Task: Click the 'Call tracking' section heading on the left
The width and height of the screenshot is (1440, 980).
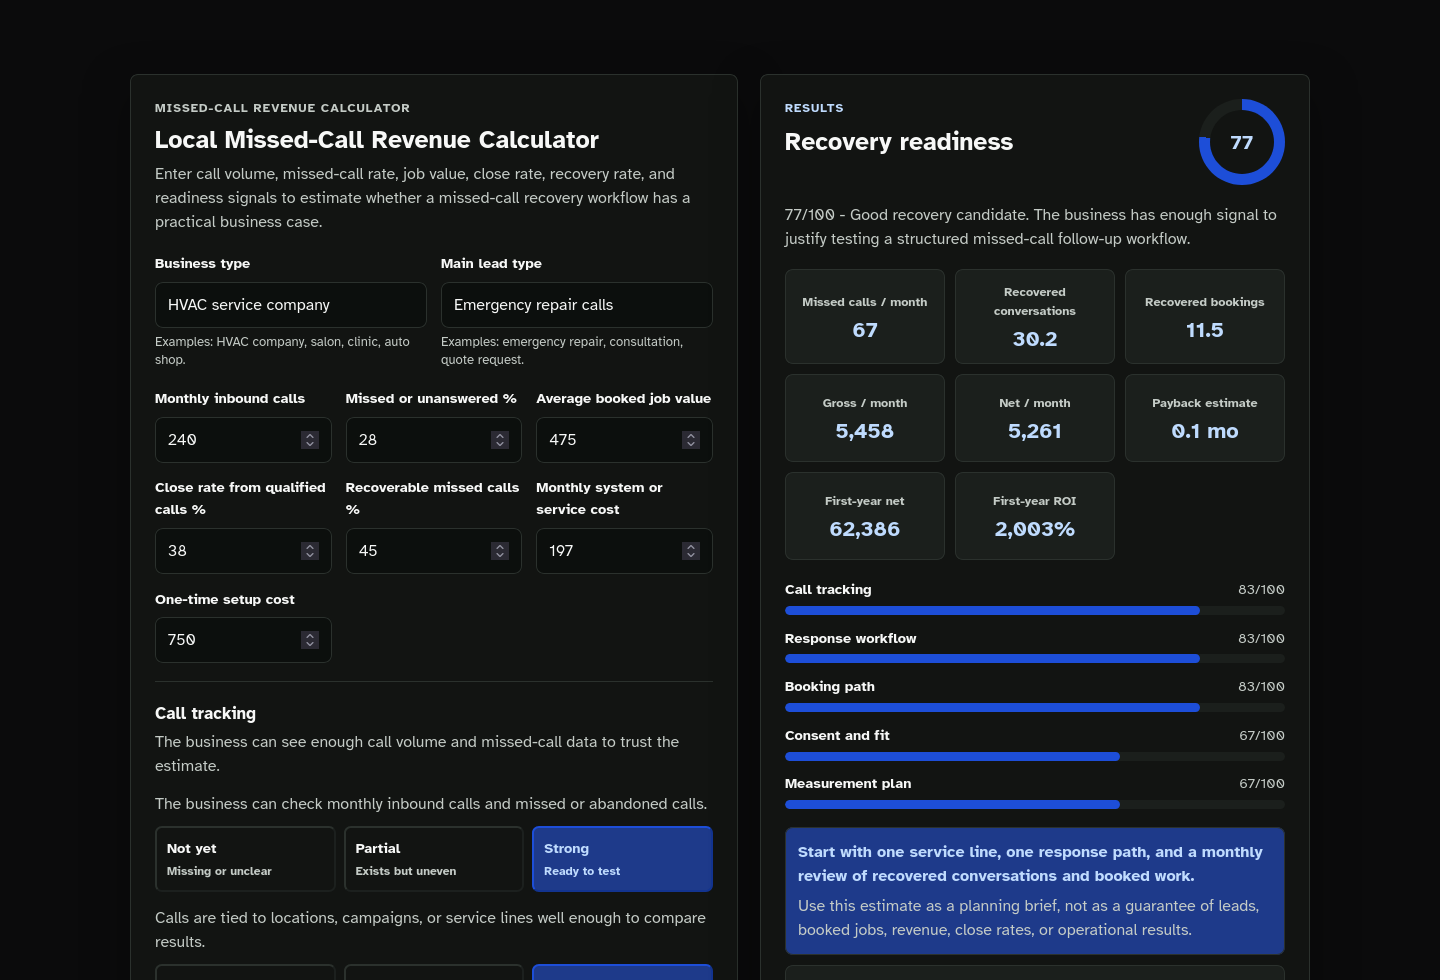Action: [x=205, y=713]
